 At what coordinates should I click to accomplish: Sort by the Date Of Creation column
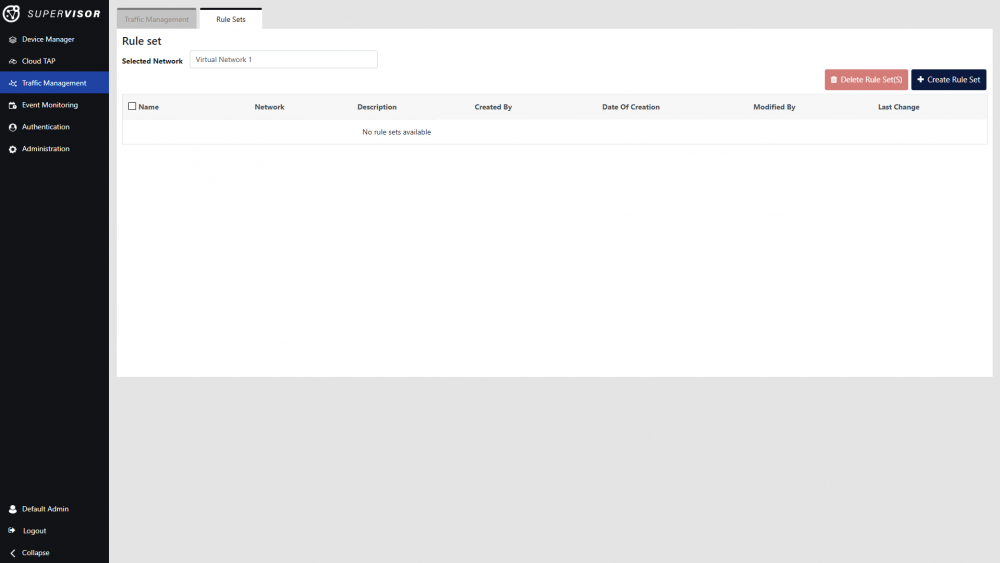[630, 107]
